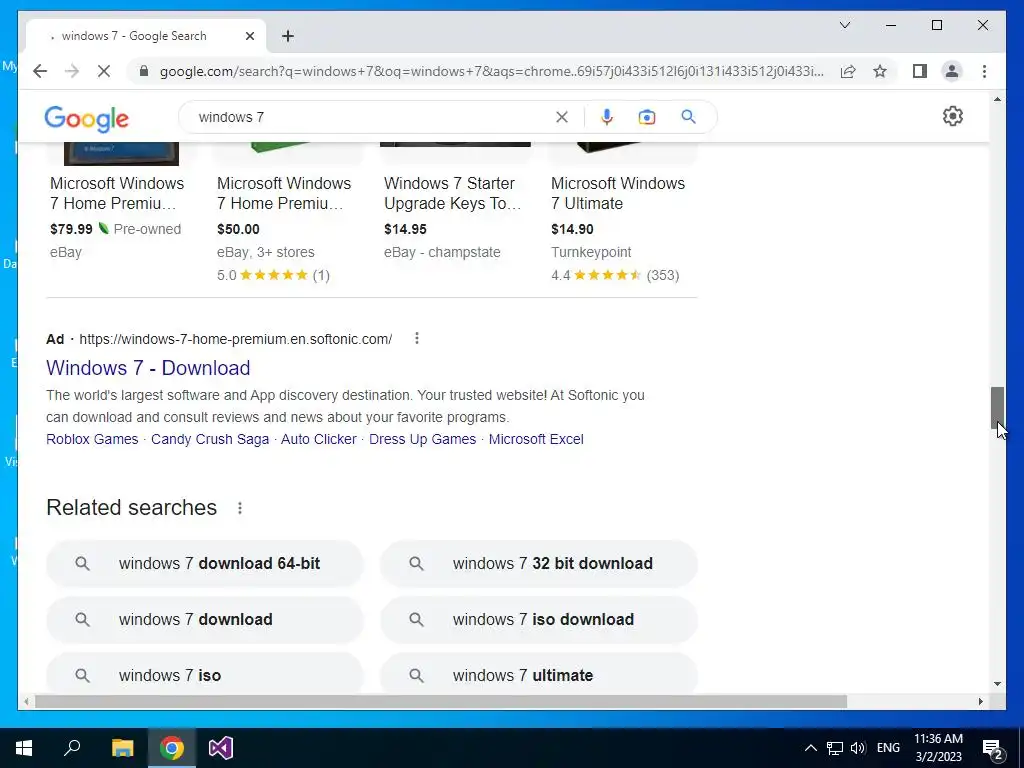Search related term windows 7 download
The height and width of the screenshot is (768, 1024).
pyautogui.click(x=204, y=620)
